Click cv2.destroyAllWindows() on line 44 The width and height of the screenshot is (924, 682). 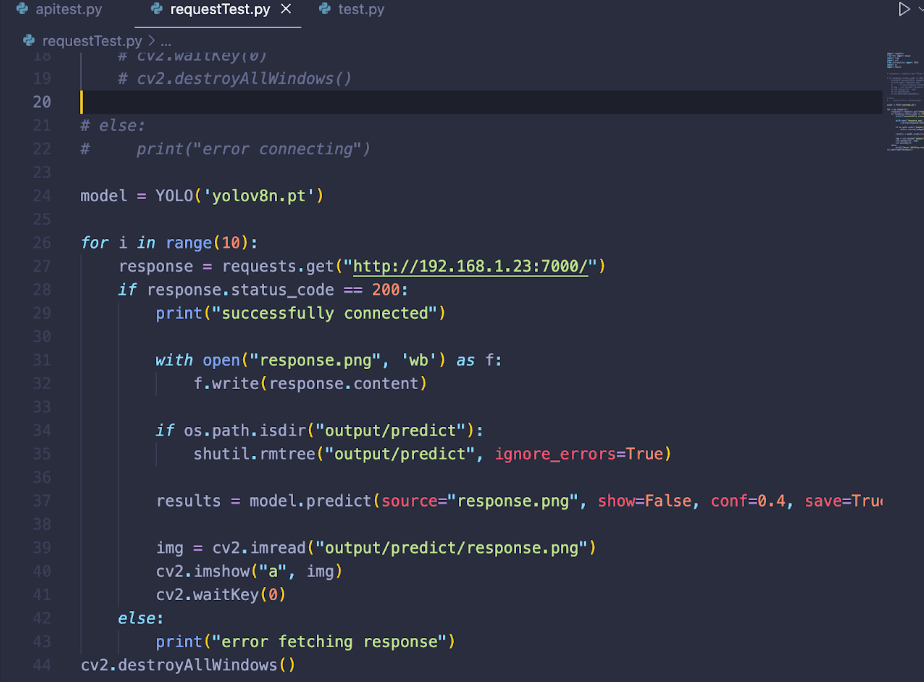point(188,665)
